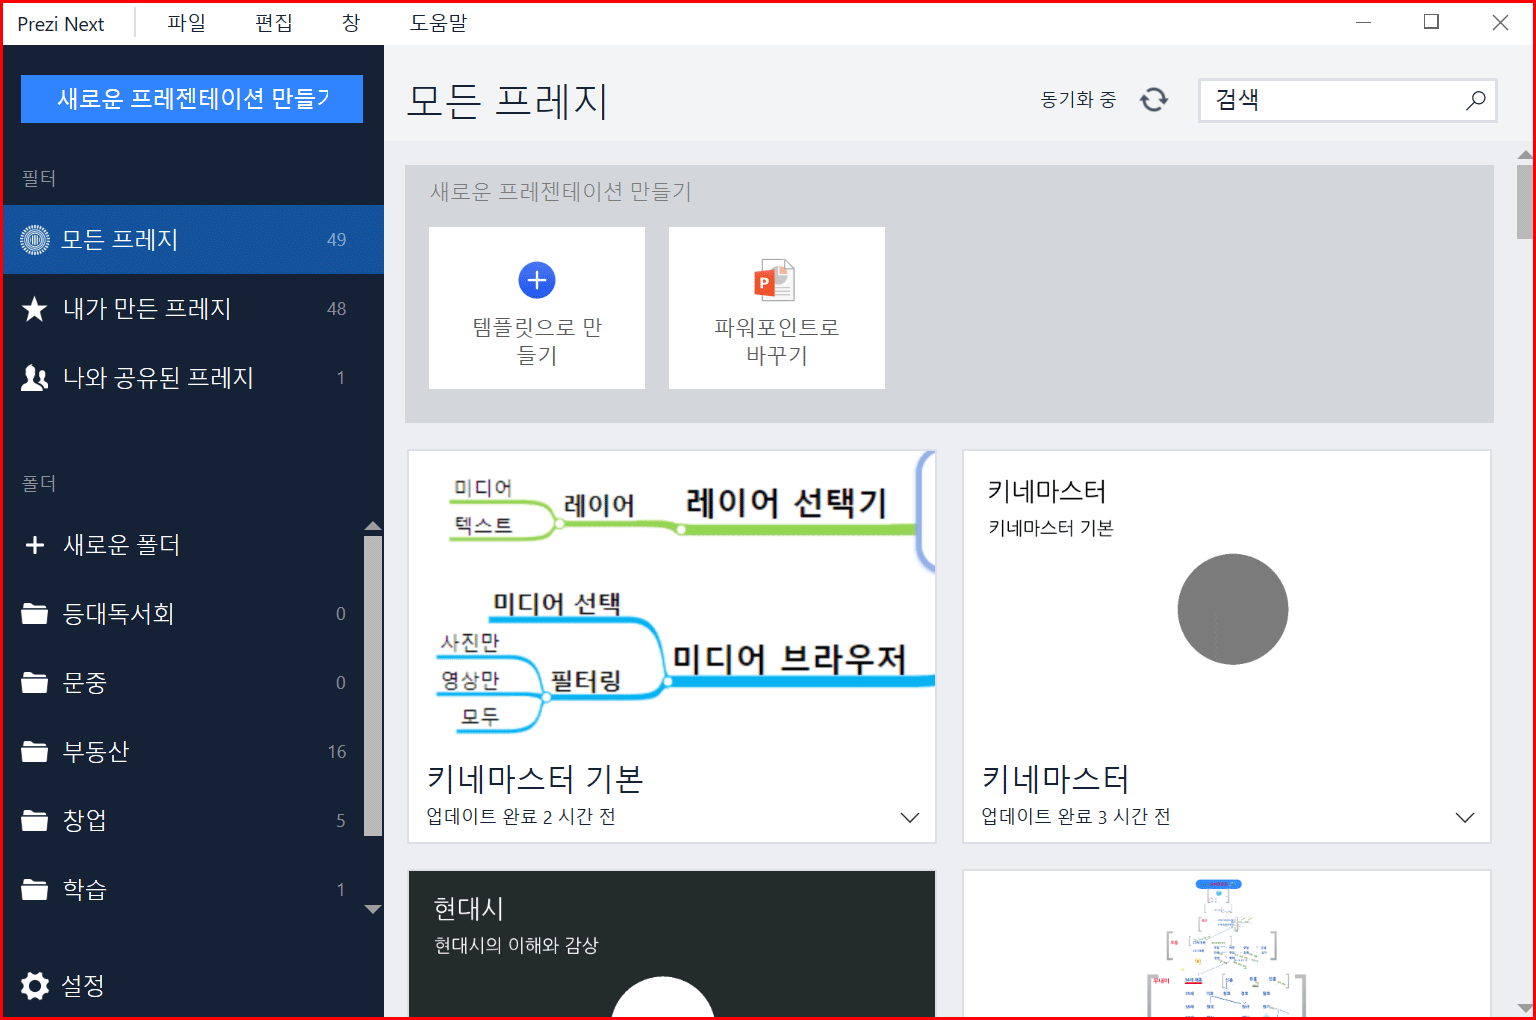Select 나와 공유된 프레지 filter
This screenshot has height=1020, width=1536.
pos(194,378)
